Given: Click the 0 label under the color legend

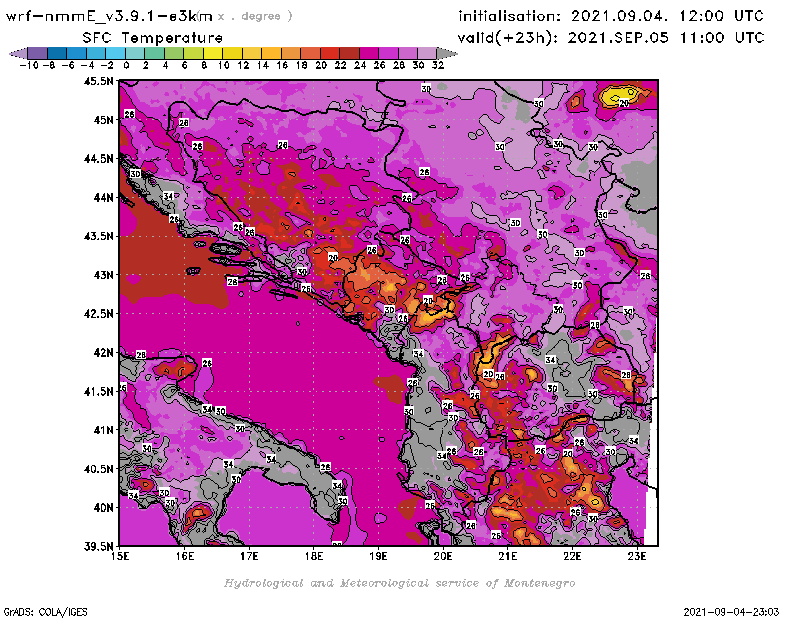Looking at the screenshot, I should pyautogui.click(x=126, y=65).
